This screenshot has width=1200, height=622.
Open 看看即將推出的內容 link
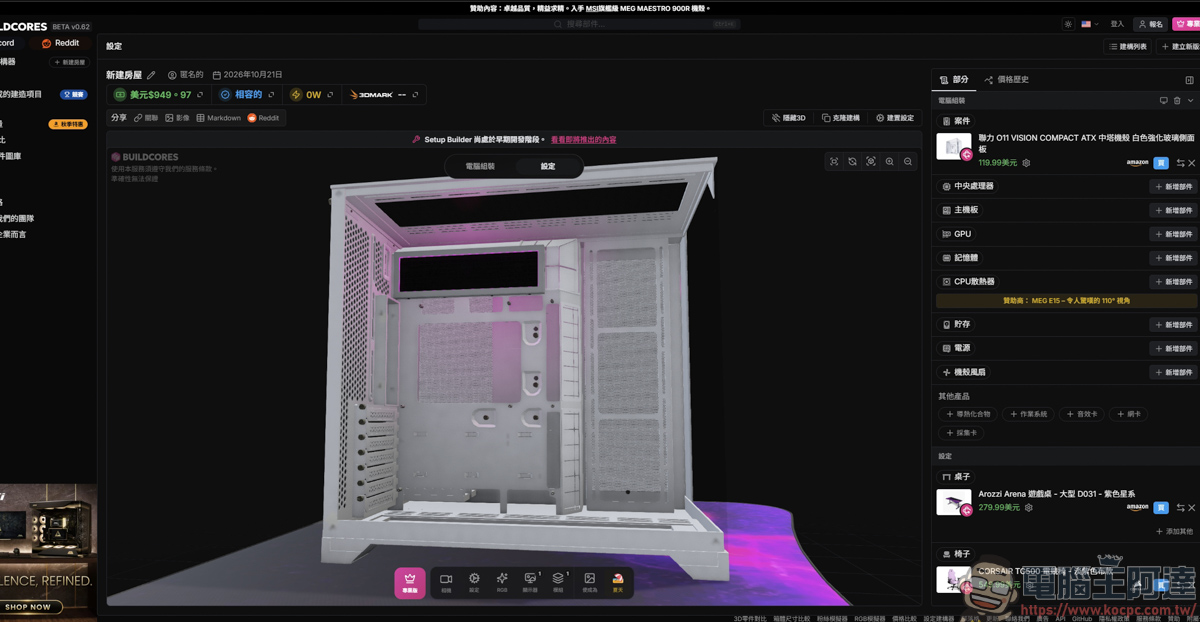(x=584, y=140)
